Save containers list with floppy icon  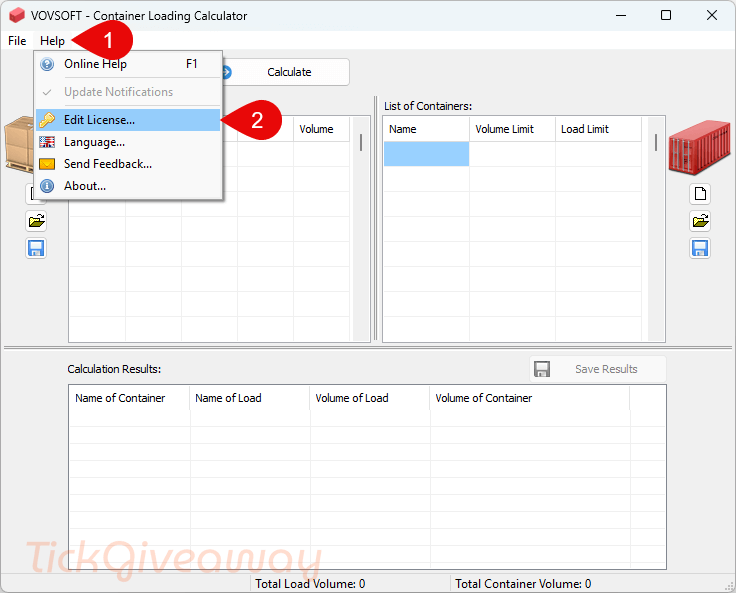tap(700, 248)
